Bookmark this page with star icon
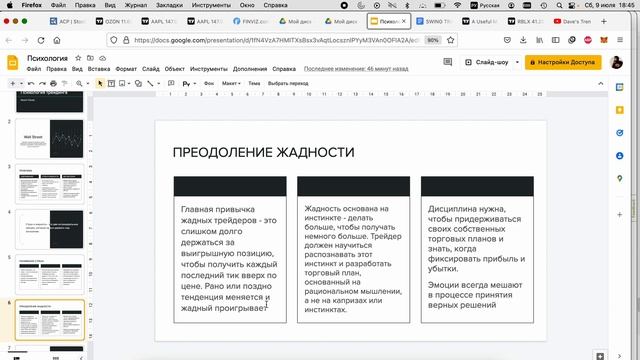The height and width of the screenshot is (360, 640). pyautogui.click(x=451, y=40)
